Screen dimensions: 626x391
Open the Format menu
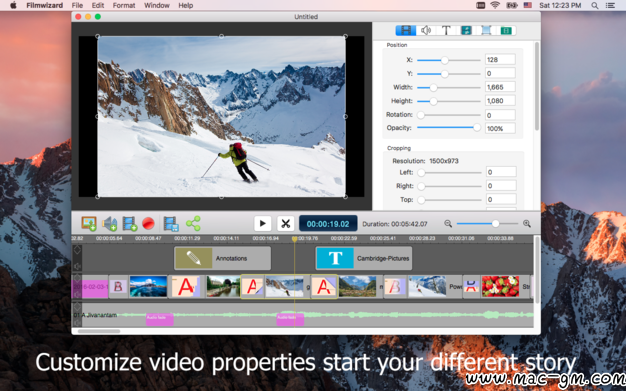tap(124, 5)
